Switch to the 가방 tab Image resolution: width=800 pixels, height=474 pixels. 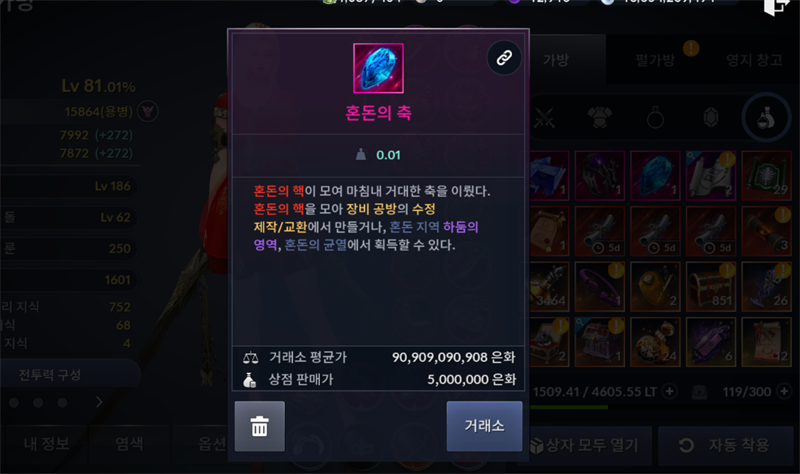[556, 60]
